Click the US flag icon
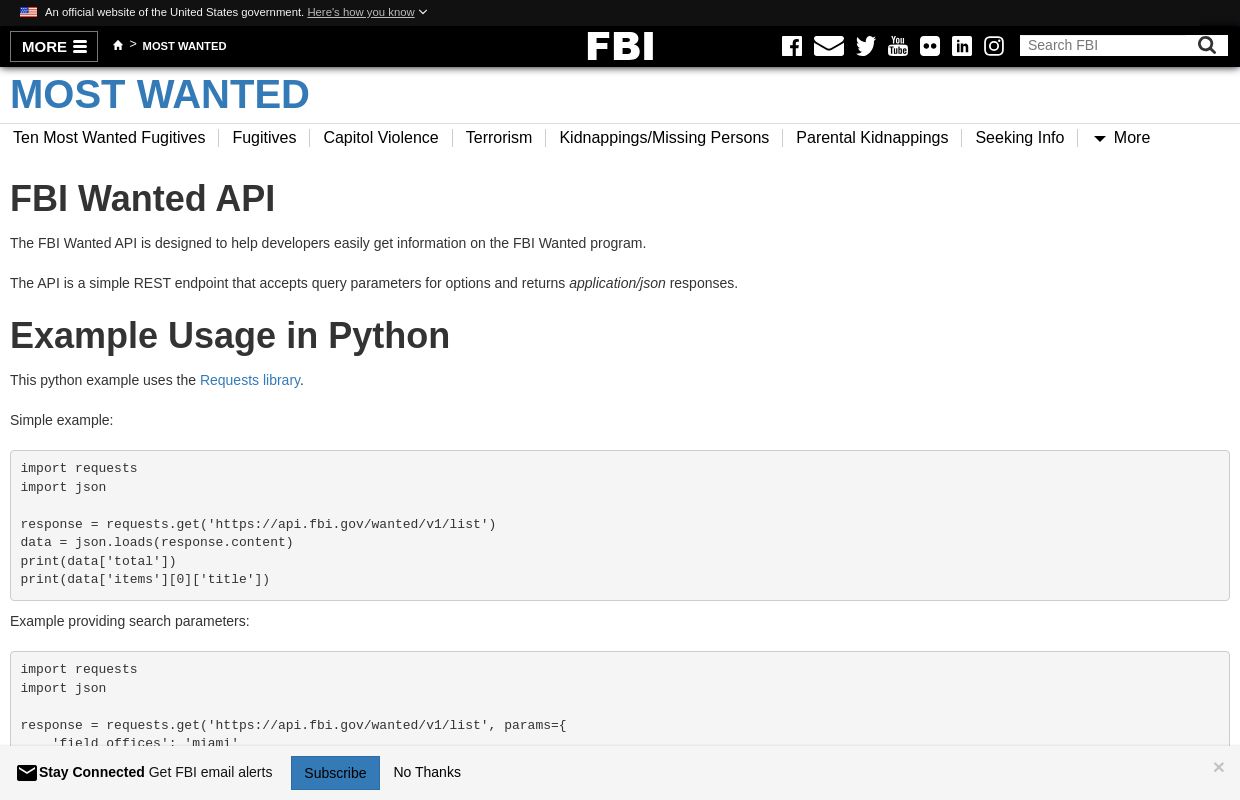1240x800 pixels. tap(28, 12)
